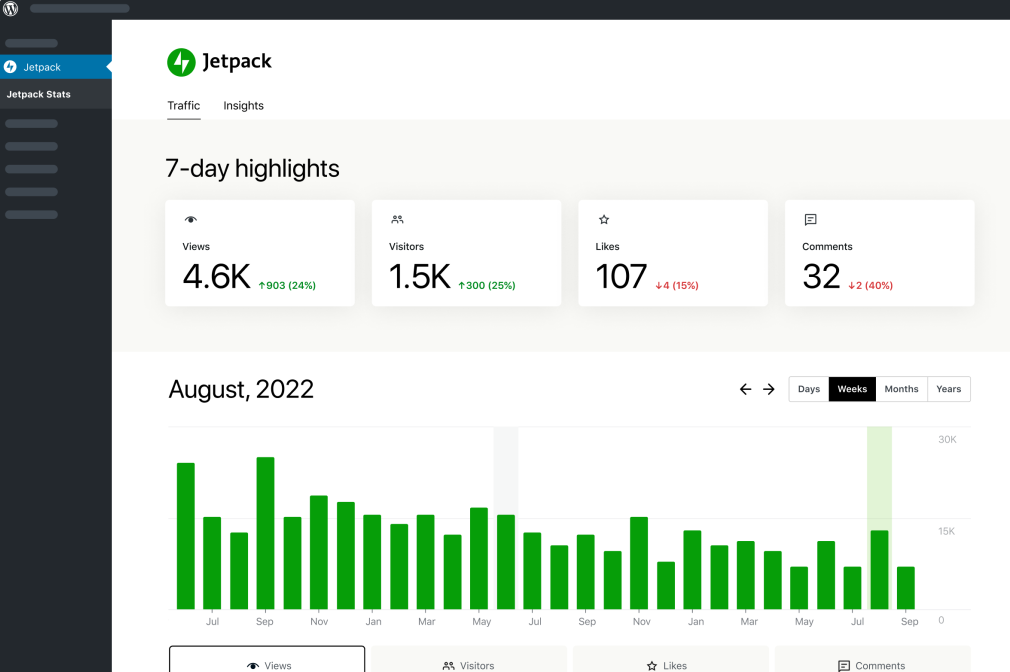Go to previous period with left arrow
The image size is (1010, 672).
tap(745, 389)
